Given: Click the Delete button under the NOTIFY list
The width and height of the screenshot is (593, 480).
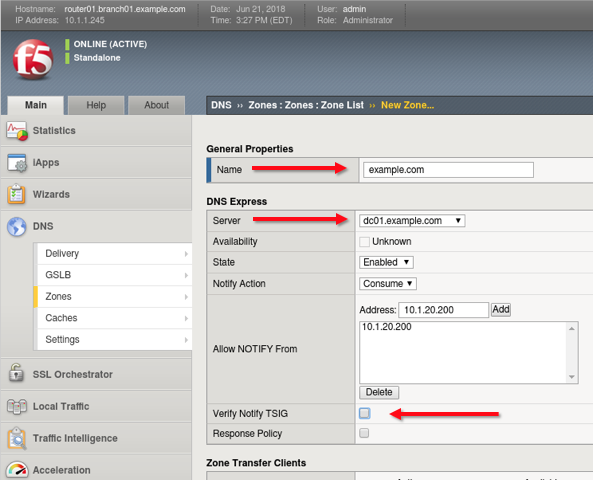Looking at the screenshot, I should (379, 392).
